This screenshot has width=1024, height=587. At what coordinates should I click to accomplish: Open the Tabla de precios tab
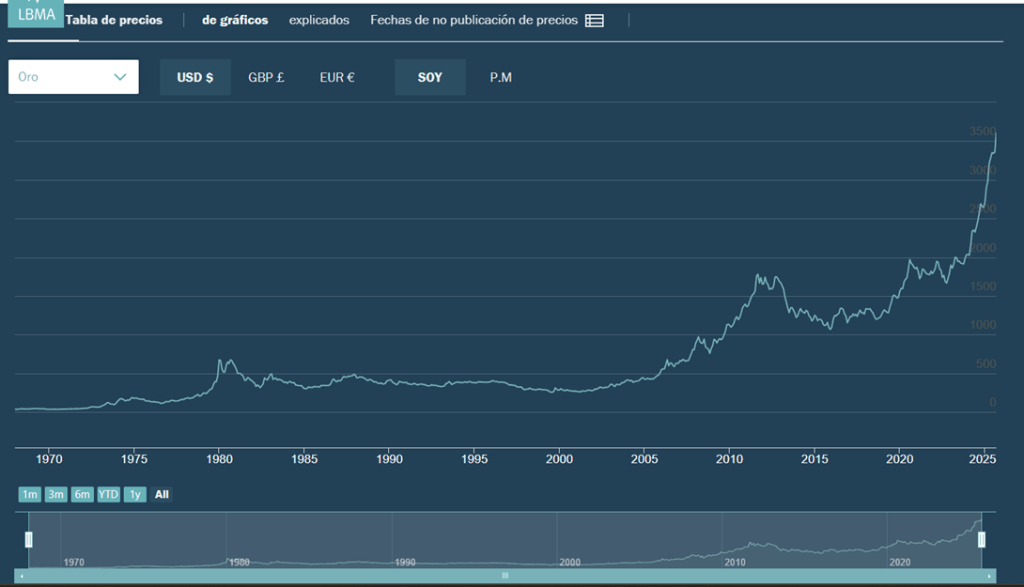tap(113, 21)
